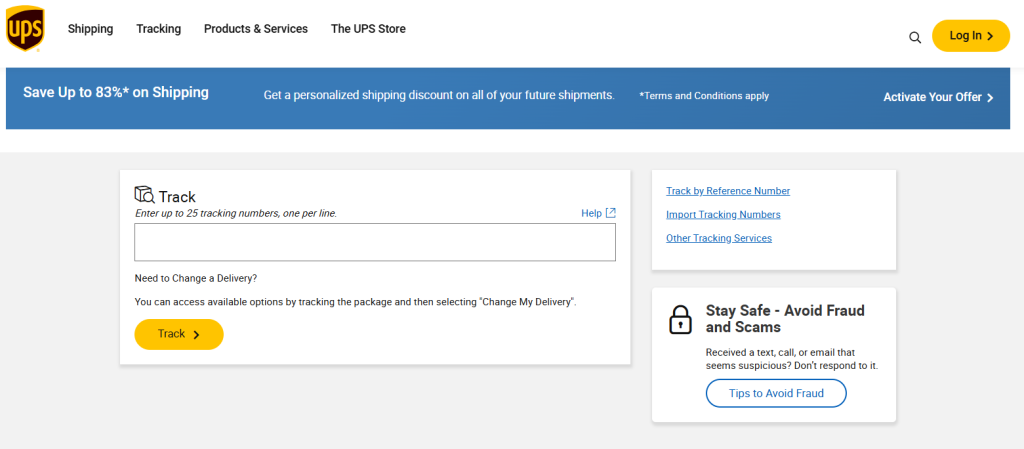Click the external-link icon beside Help
The height and width of the screenshot is (449, 1024).
[x=611, y=213]
